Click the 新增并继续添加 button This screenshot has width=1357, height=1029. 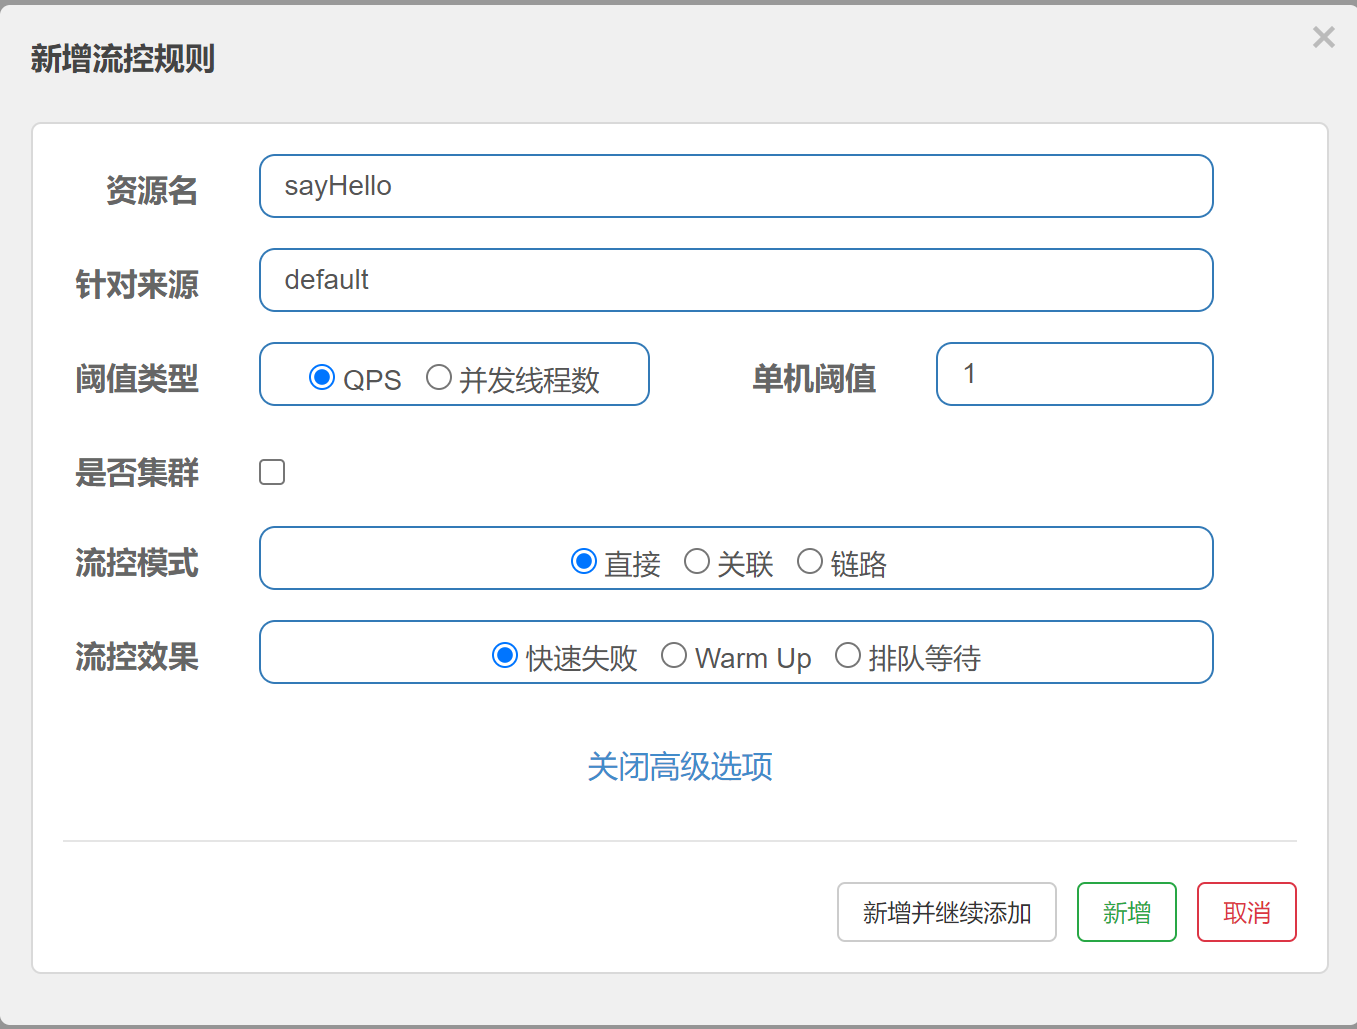click(946, 912)
